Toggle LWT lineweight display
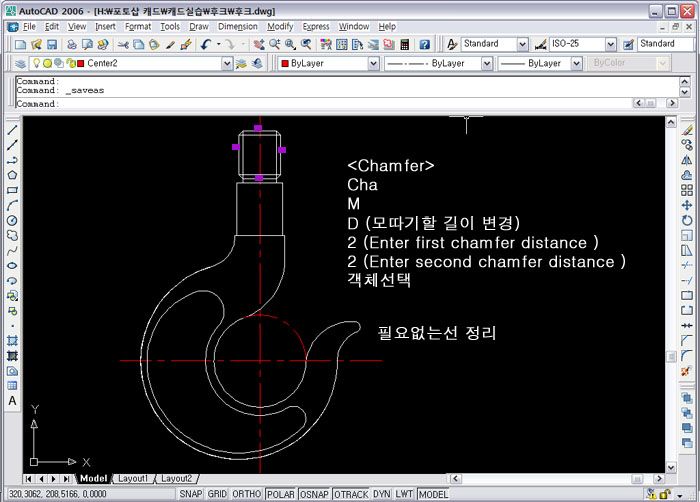 coord(404,494)
